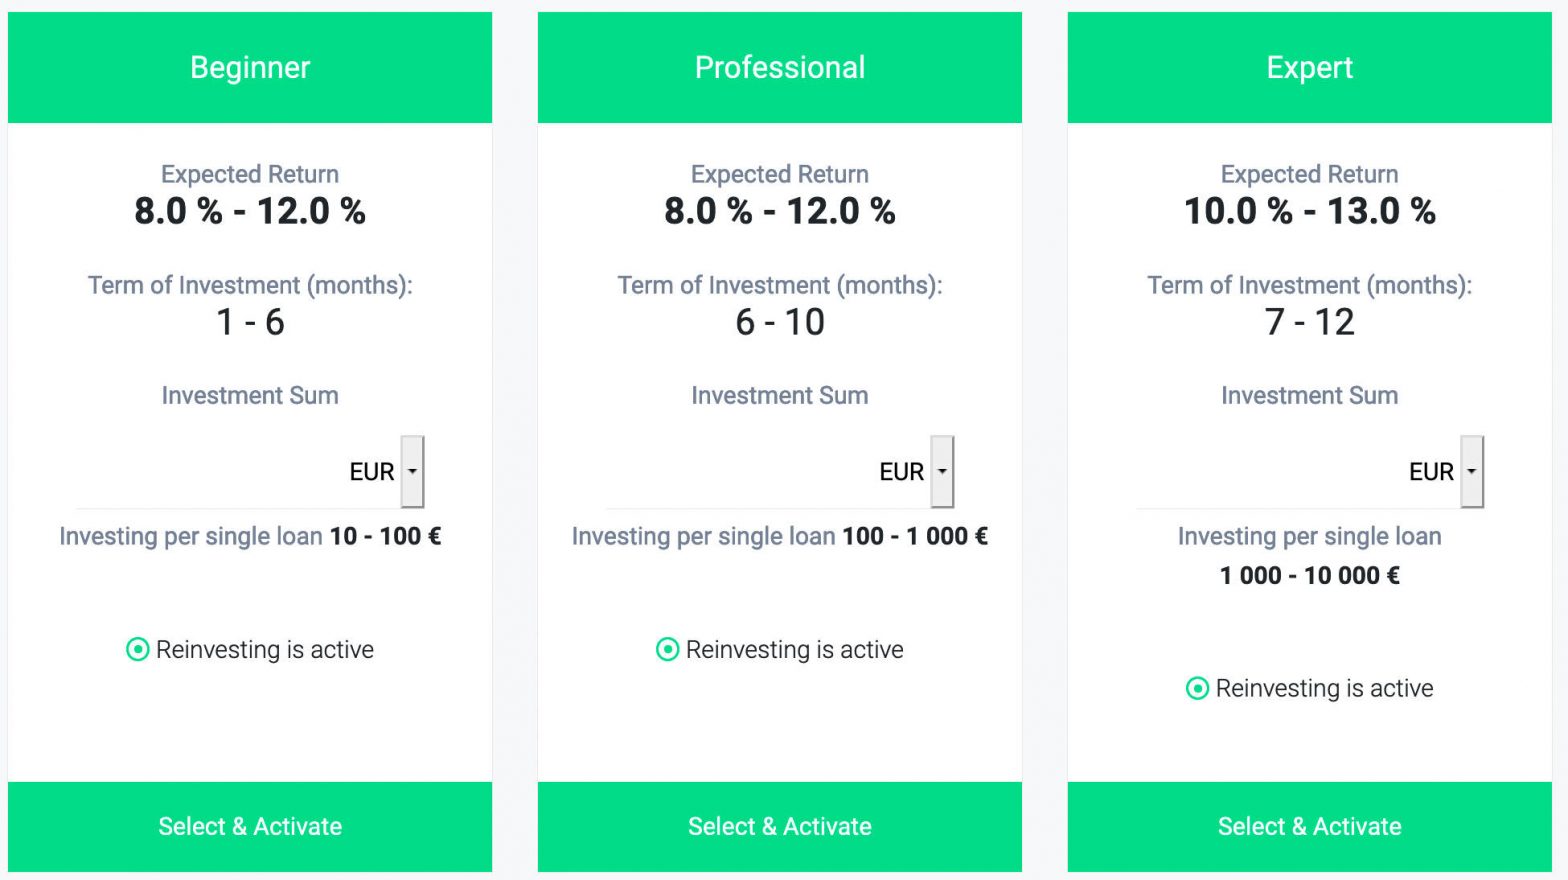Toggle Reinvesting radio in Beginner plan
Viewport: 1568px width, 880px height.
(137, 649)
